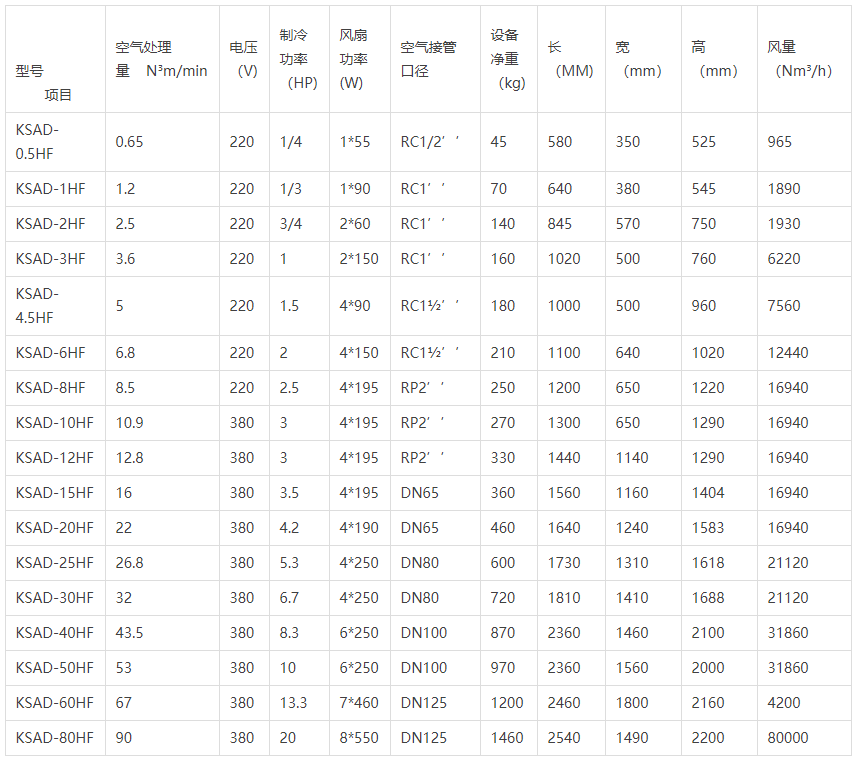Click the RC1/2 pipe diameter cell
860x763 pixels.
(x=429, y=142)
